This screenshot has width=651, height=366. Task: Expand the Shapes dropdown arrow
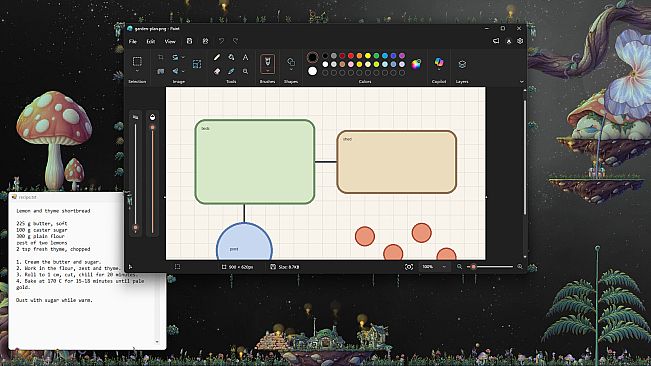(x=291, y=70)
